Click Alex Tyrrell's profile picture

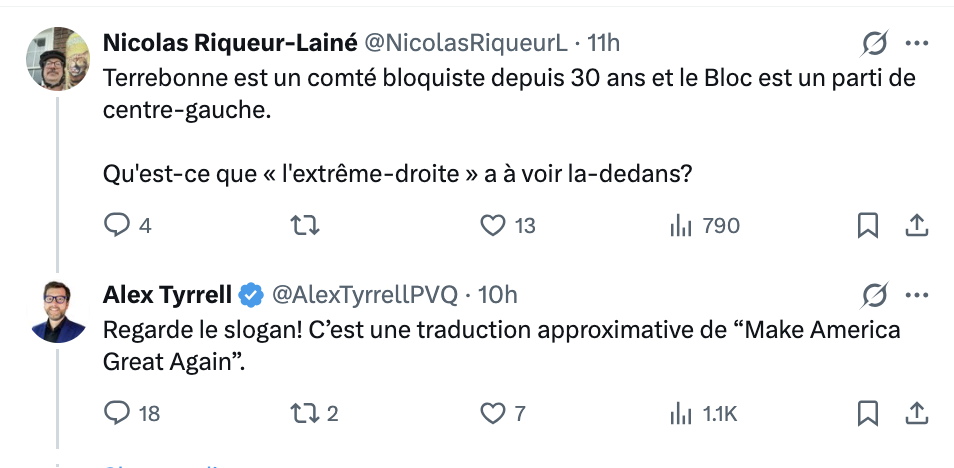(58, 310)
